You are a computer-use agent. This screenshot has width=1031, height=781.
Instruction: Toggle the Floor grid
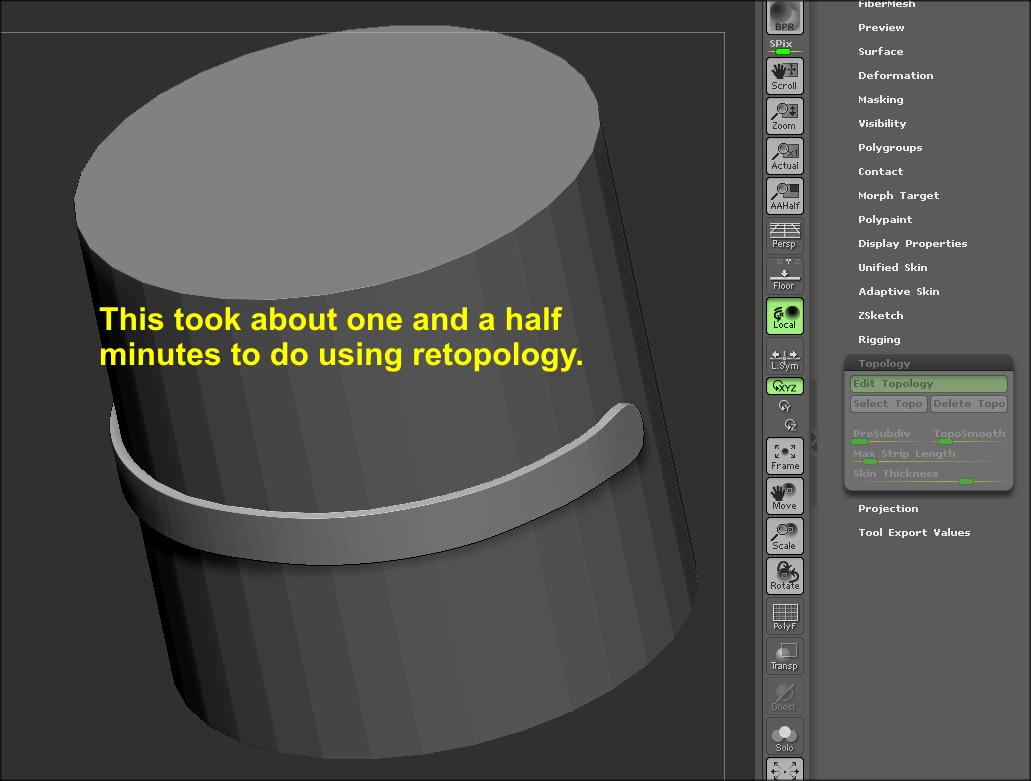(x=784, y=275)
